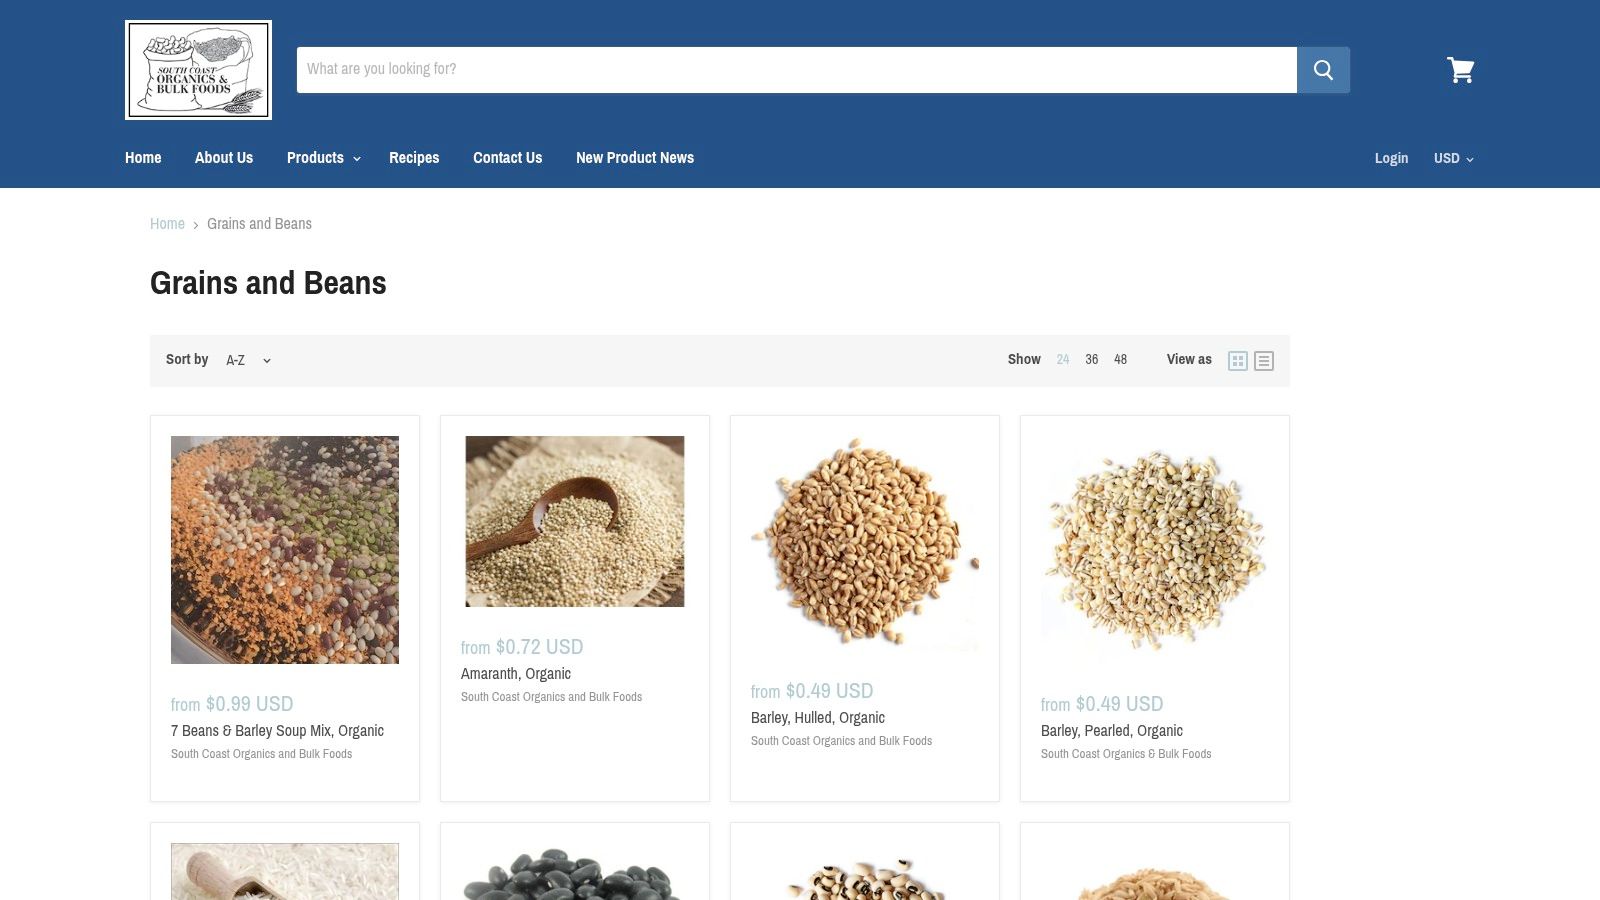This screenshot has width=1600, height=900.
Task: Open the USD currency selector
Action: (1452, 158)
